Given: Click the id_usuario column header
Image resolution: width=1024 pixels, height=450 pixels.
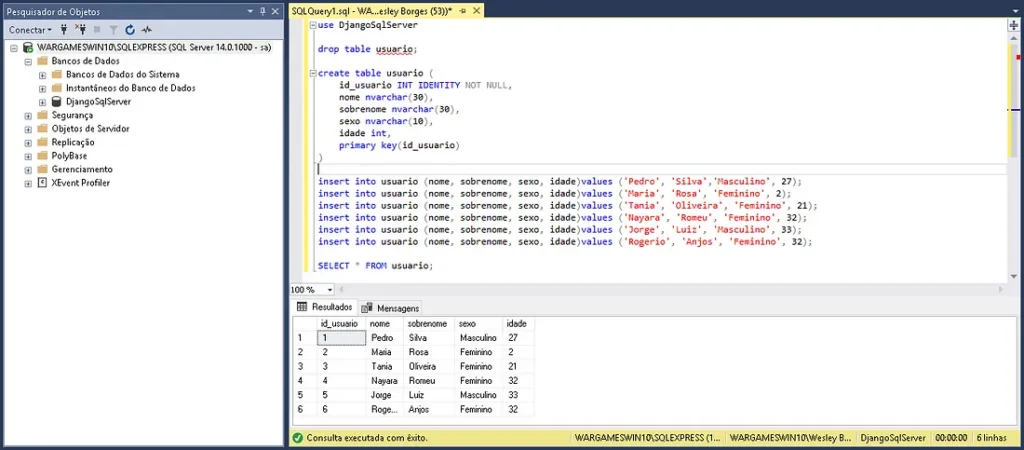Looking at the screenshot, I should (341, 323).
